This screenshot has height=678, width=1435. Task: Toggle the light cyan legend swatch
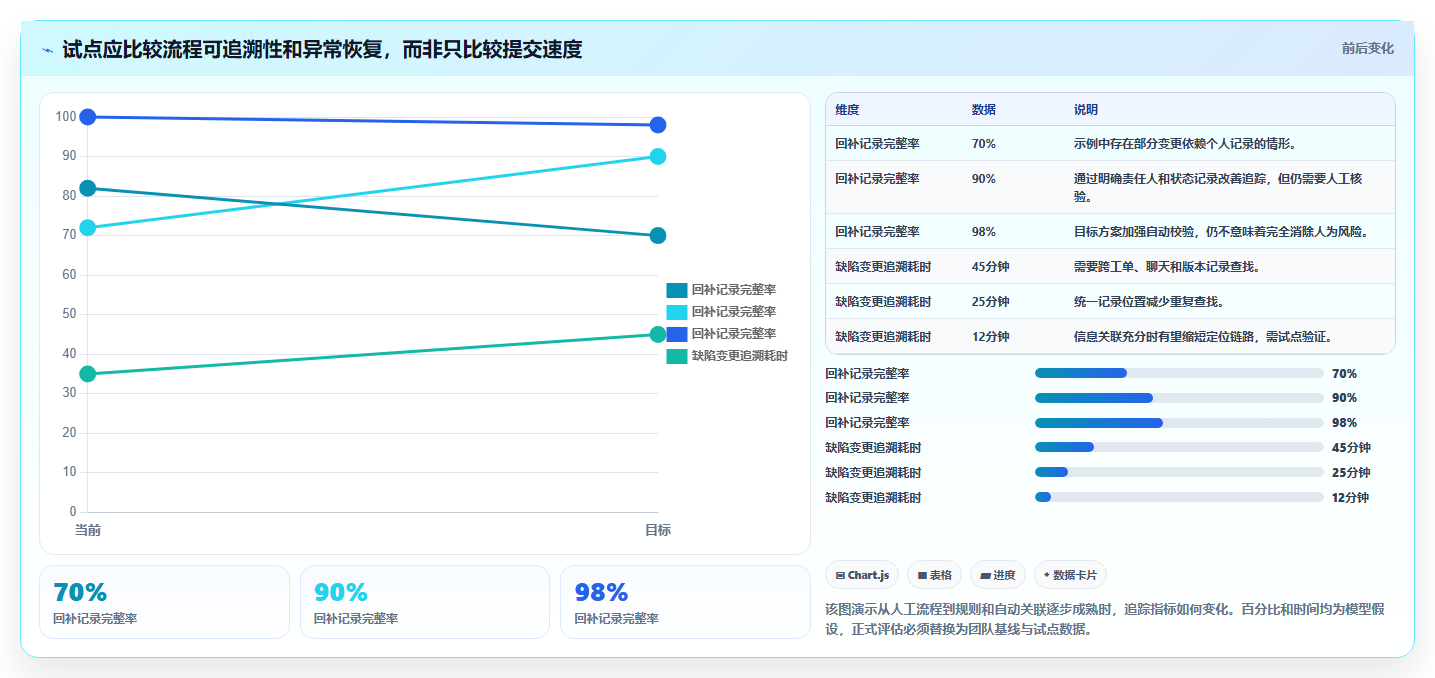pos(677,312)
